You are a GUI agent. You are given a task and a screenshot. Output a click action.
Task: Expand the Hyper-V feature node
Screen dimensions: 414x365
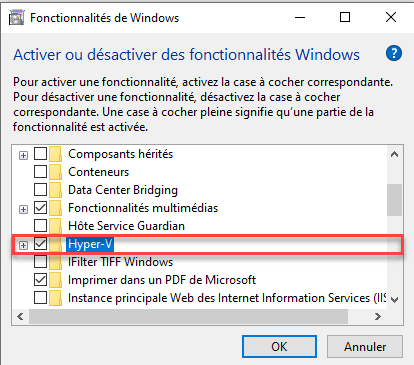pyautogui.click(x=23, y=245)
